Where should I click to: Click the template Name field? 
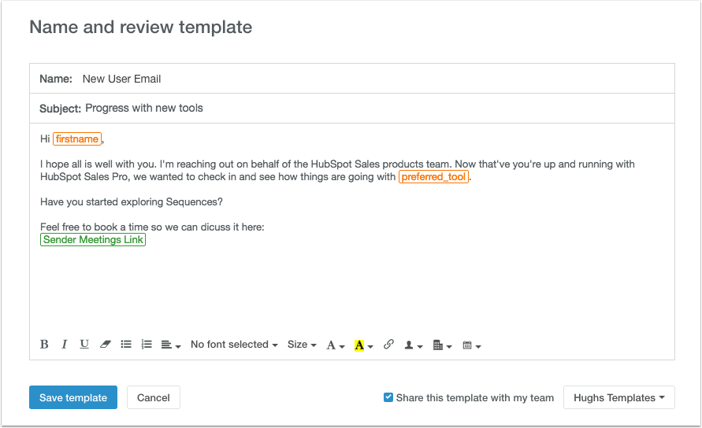pyautogui.click(x=352, y=79)
